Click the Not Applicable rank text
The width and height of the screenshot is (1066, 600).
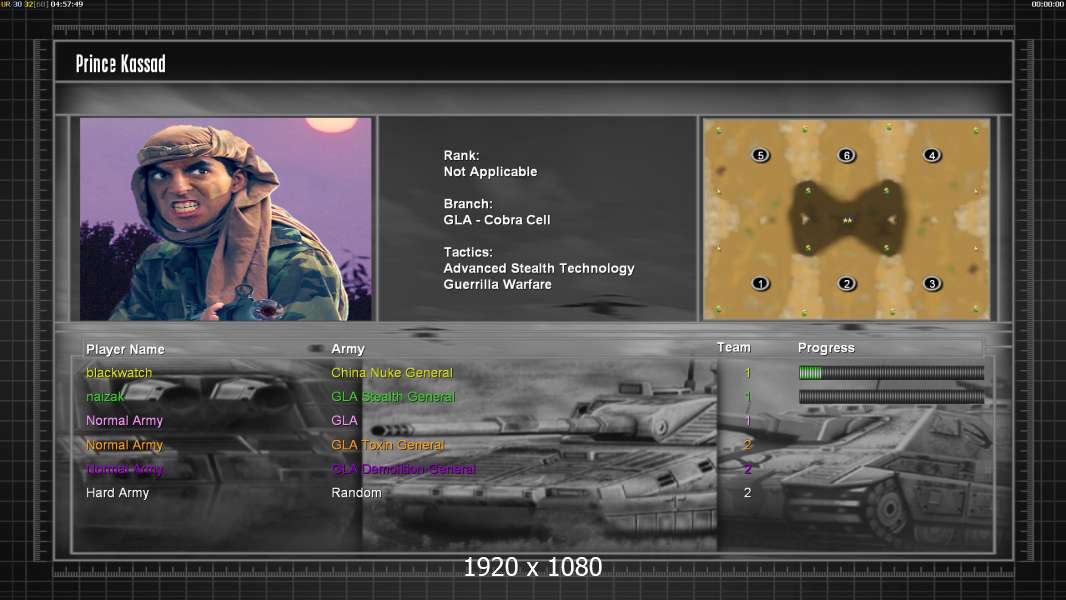point(490,171)
